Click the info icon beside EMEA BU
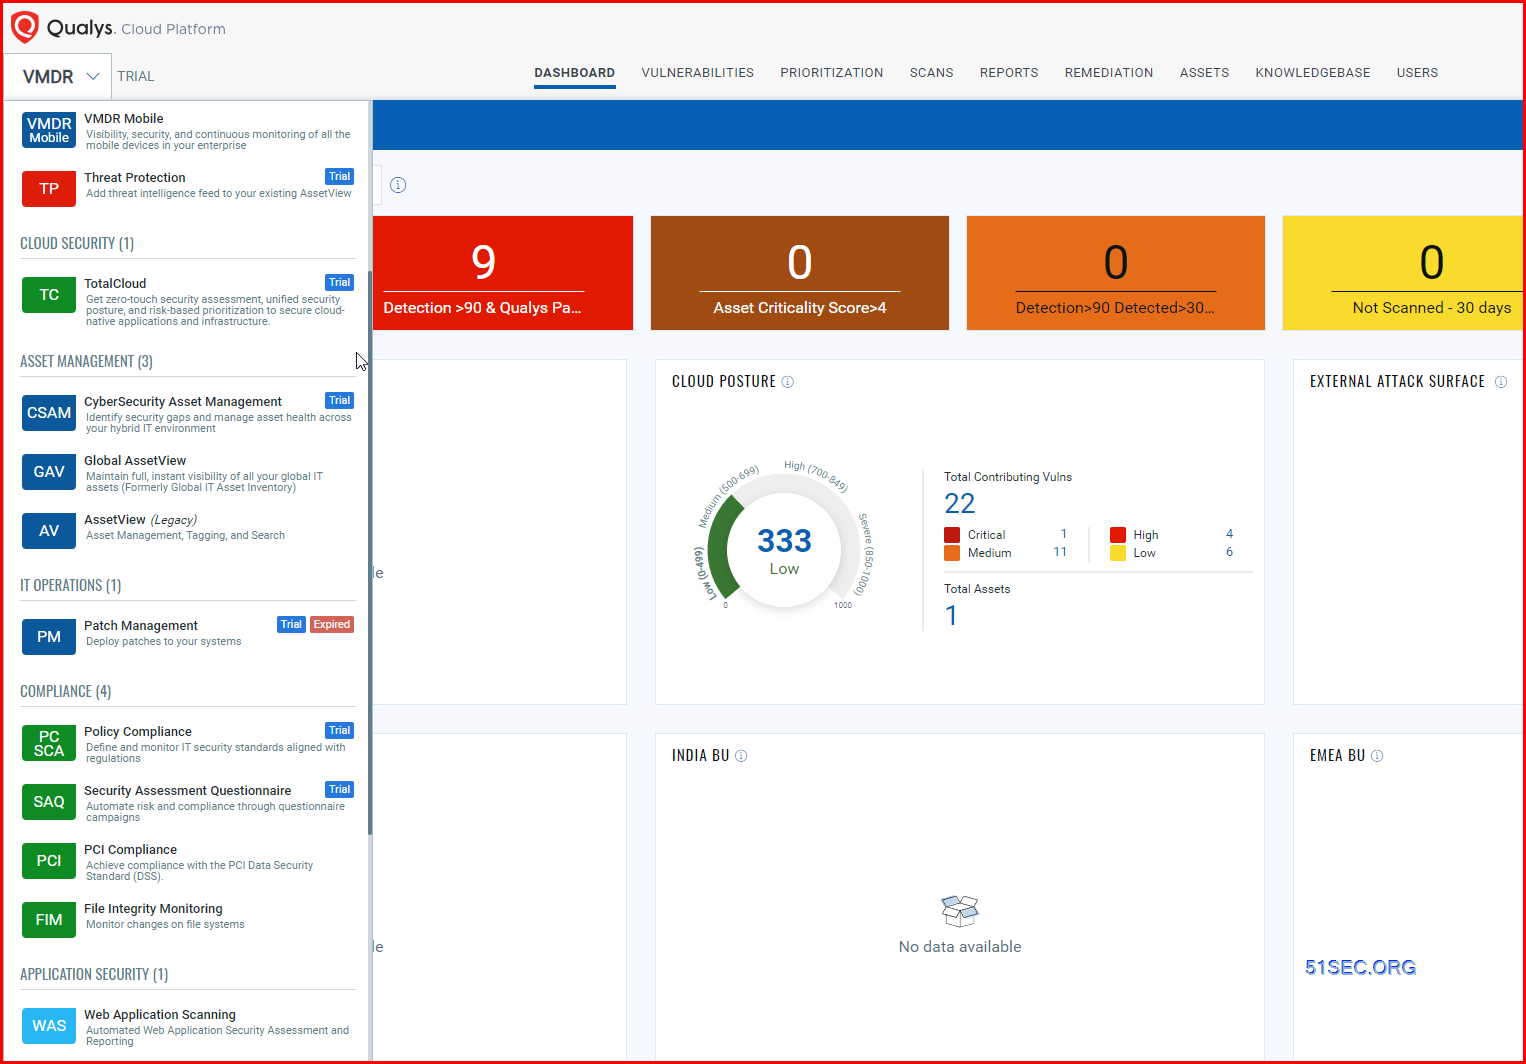The width and height of the screenshot is (1526, 1064). point(1377,756)
